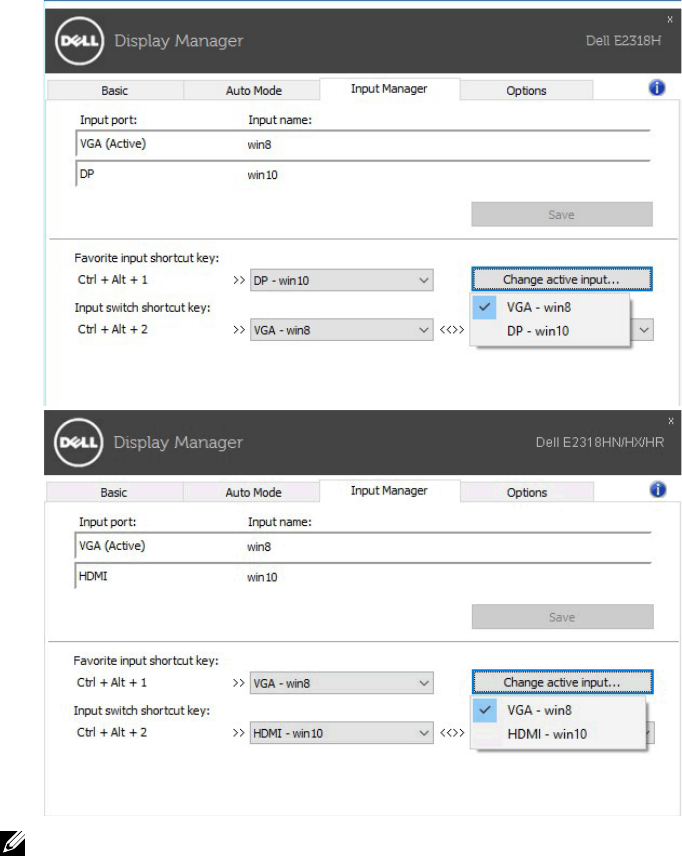Click the info icon in the E2318H window
Viewport: 682px width, 856px height.
tap(657, 88)
